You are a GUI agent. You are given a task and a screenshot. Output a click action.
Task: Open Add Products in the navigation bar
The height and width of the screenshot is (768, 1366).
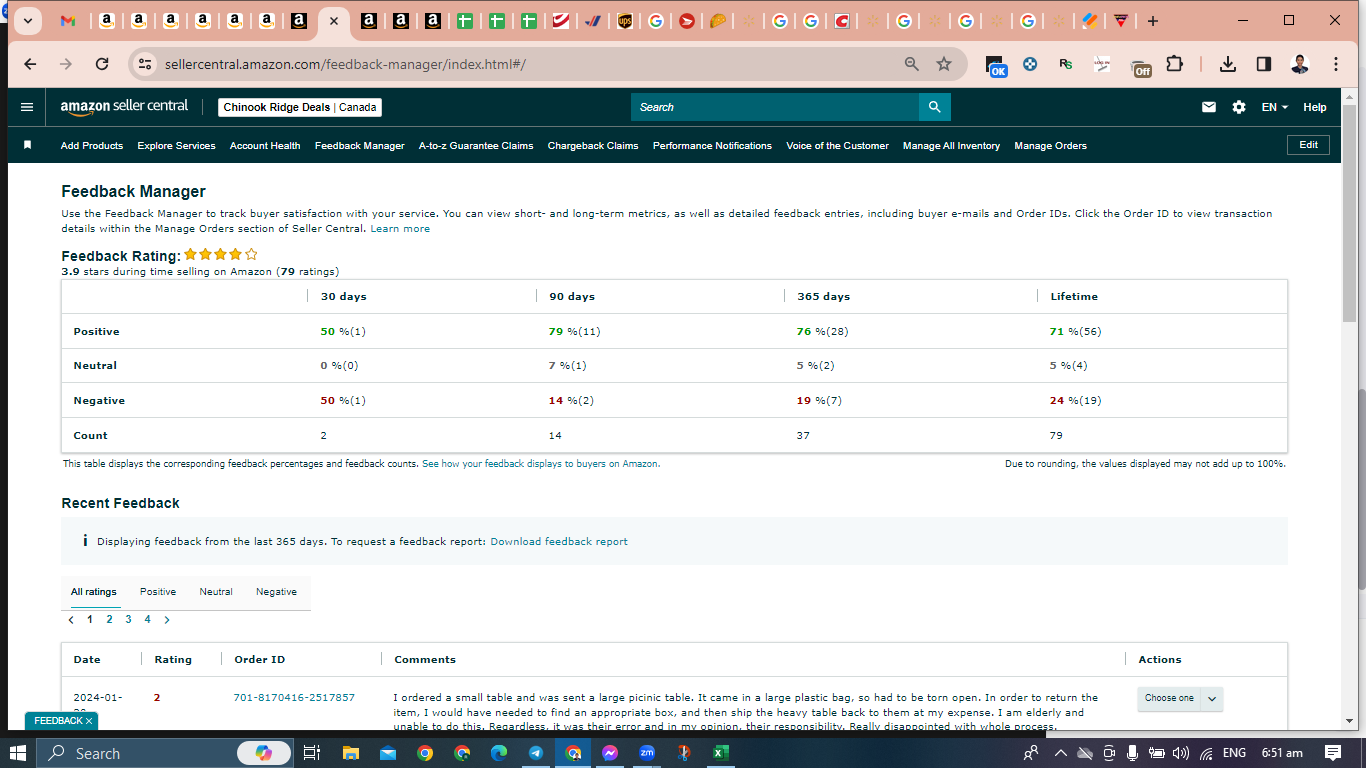point(92,146)
